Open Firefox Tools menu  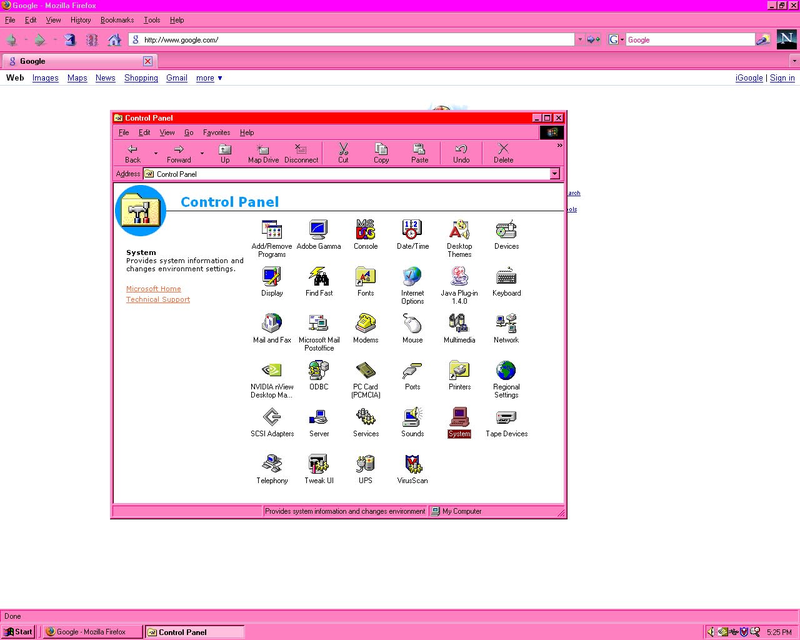(152, 20)
